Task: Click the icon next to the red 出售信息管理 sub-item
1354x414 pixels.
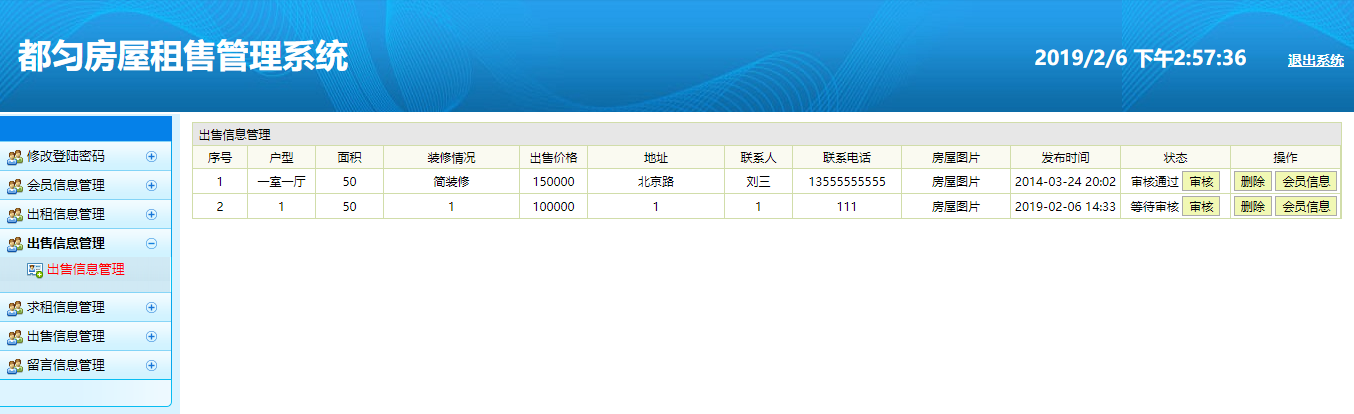Action: 35,270
